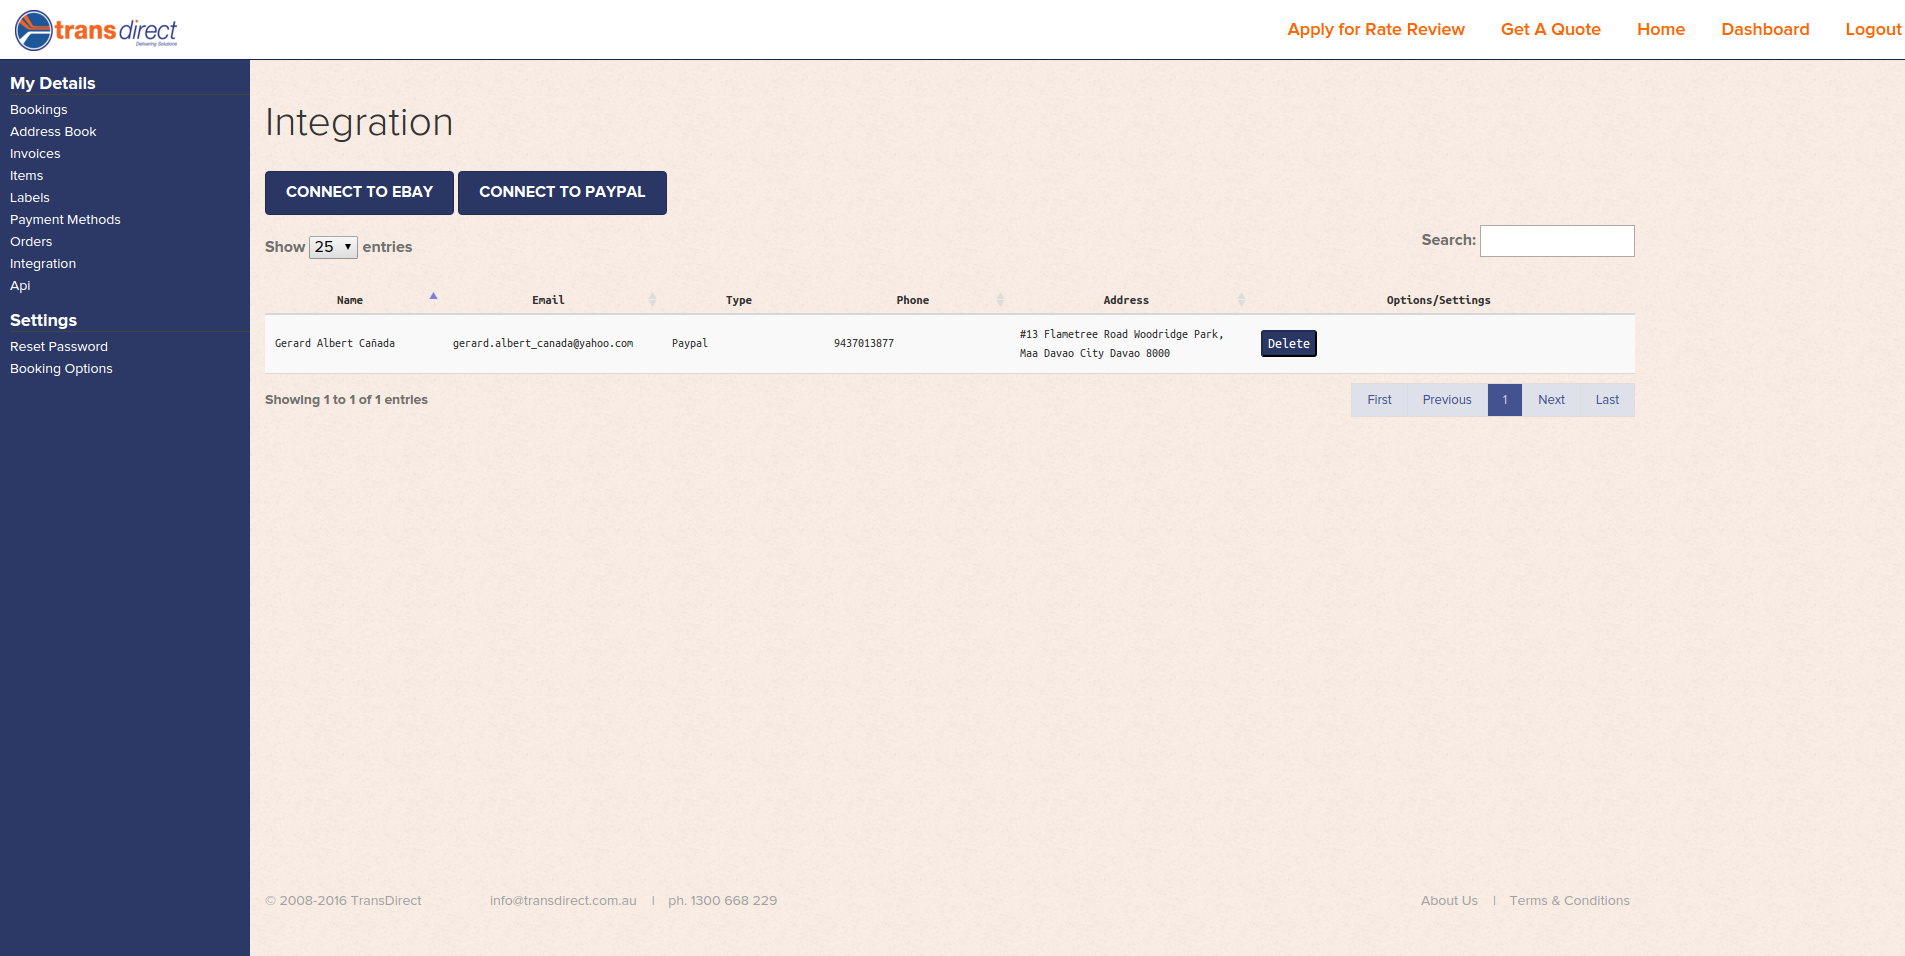Open Terms & Conditions footer link
The image size is (1905, 956).
coord(1569,901)
